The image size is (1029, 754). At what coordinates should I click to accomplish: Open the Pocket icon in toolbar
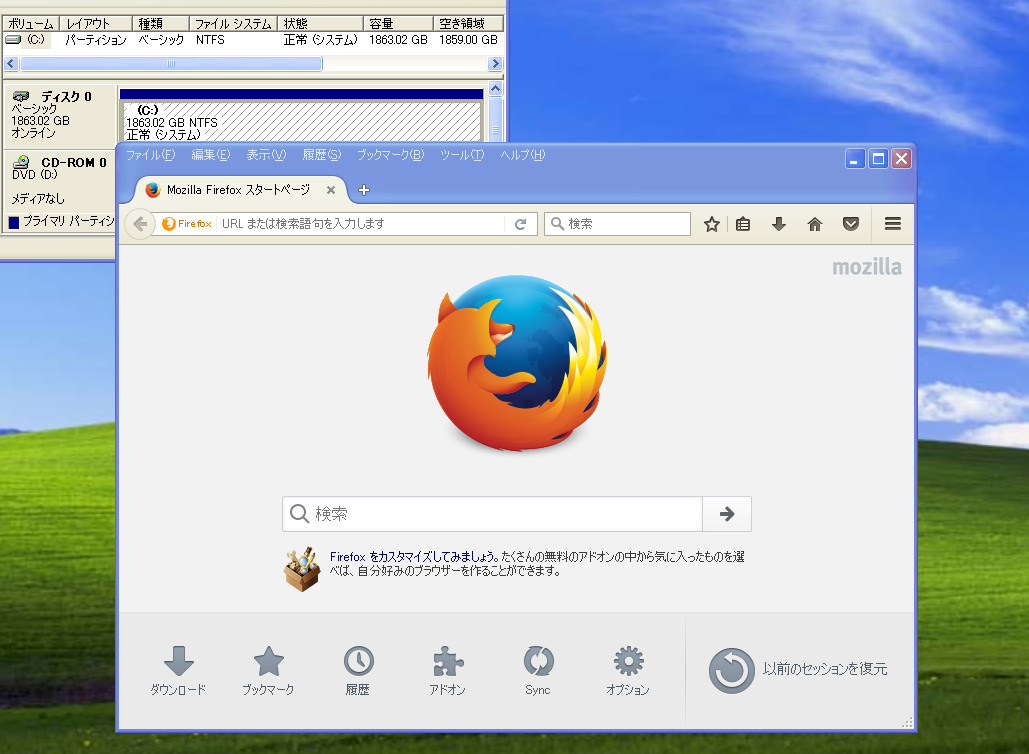[851, 224]
